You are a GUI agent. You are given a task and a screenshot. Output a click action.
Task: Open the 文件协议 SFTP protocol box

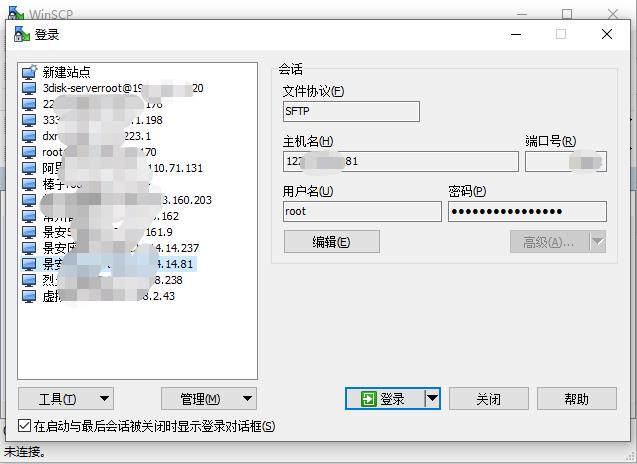click(351, 111)
